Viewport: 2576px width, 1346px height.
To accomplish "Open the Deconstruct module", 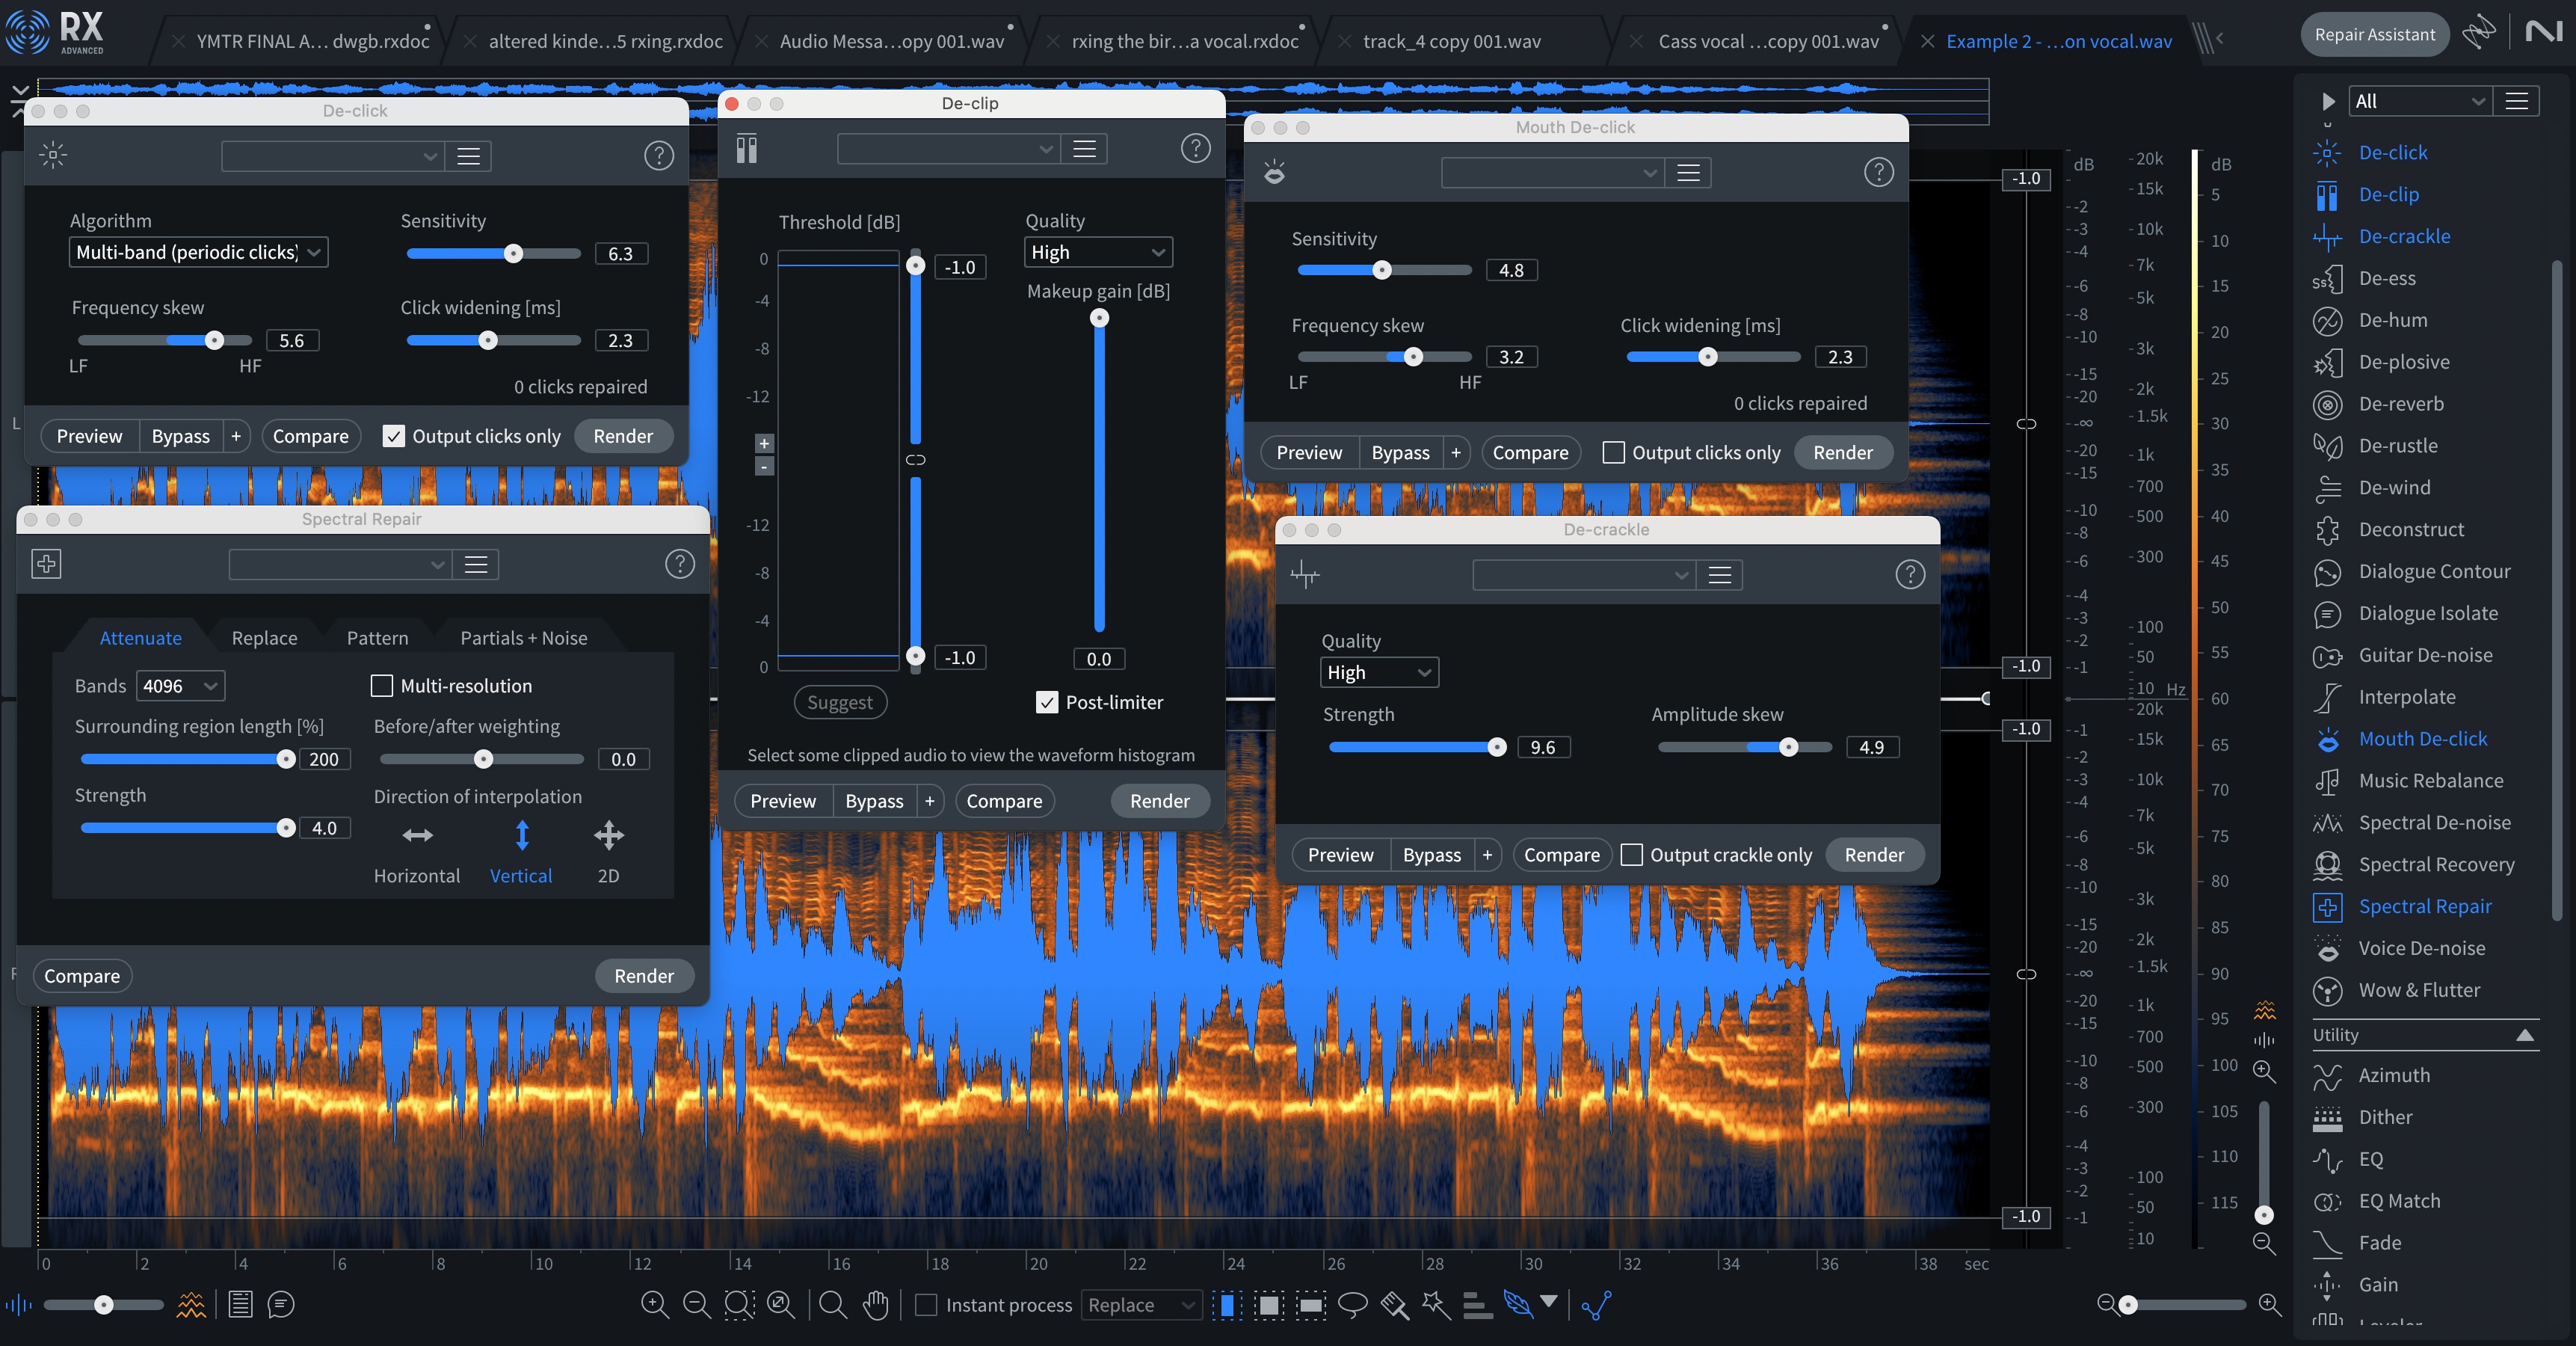I will 2411,530.
